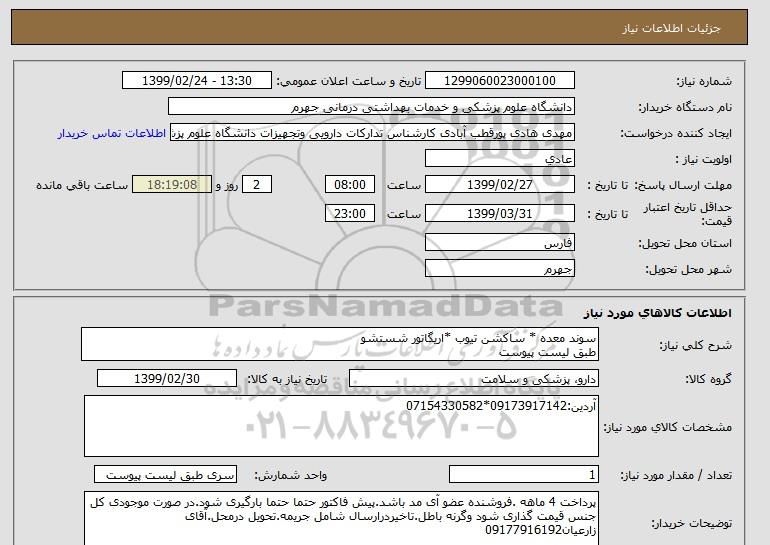Click the goods group field دارو، پزشکی و سلامت
The width and height of the screenshot is (770, 545).
[x=473, y=379]
